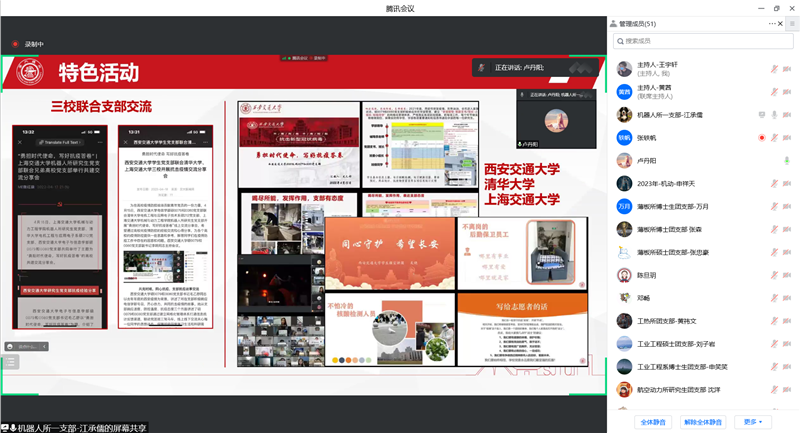The height and width of the screenshot is (433, 800).
Task: Select member row 张轶帆 by name
Action: pyautogui.click(x=646, y=138)
